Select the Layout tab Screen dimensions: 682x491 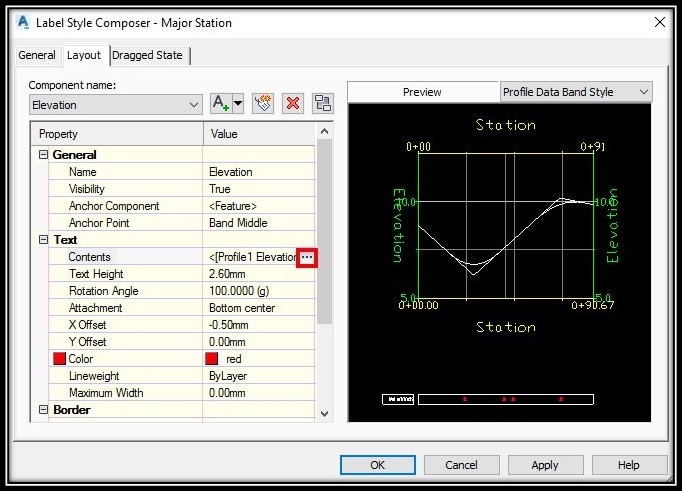point(84,55)
